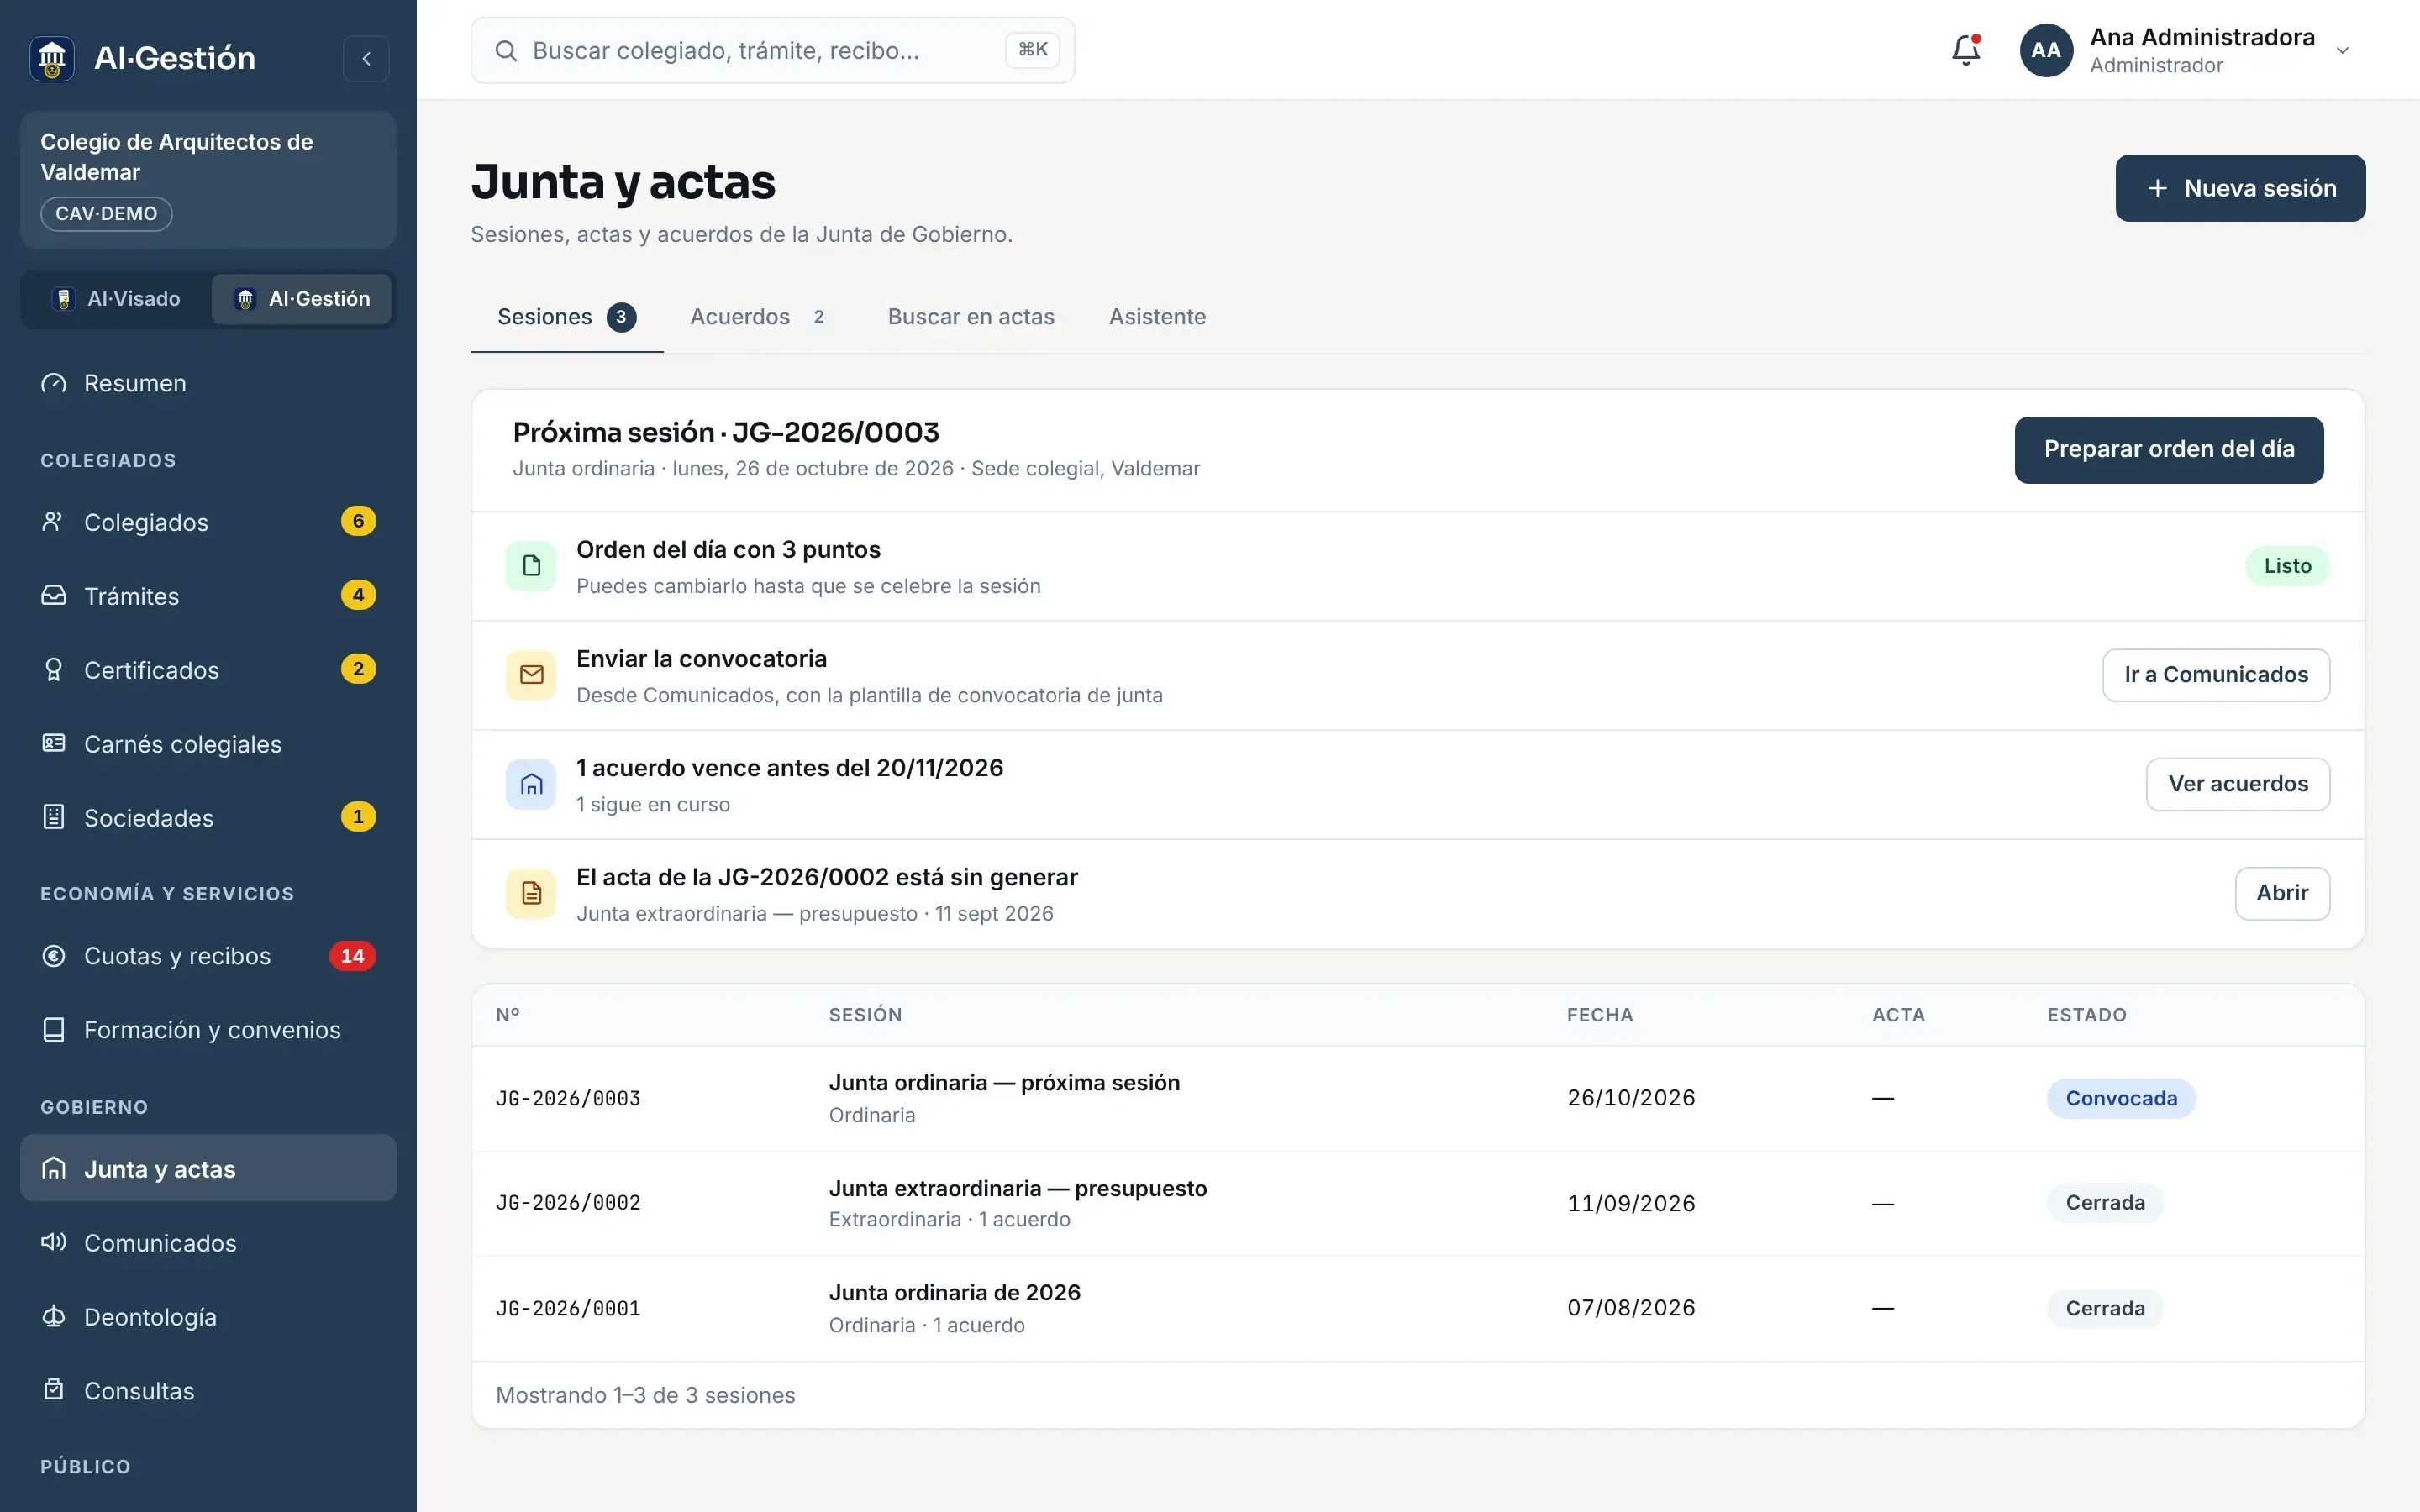
Task: Expand the Ana Administradora user menu
Action: click(x=2185, y=50)
